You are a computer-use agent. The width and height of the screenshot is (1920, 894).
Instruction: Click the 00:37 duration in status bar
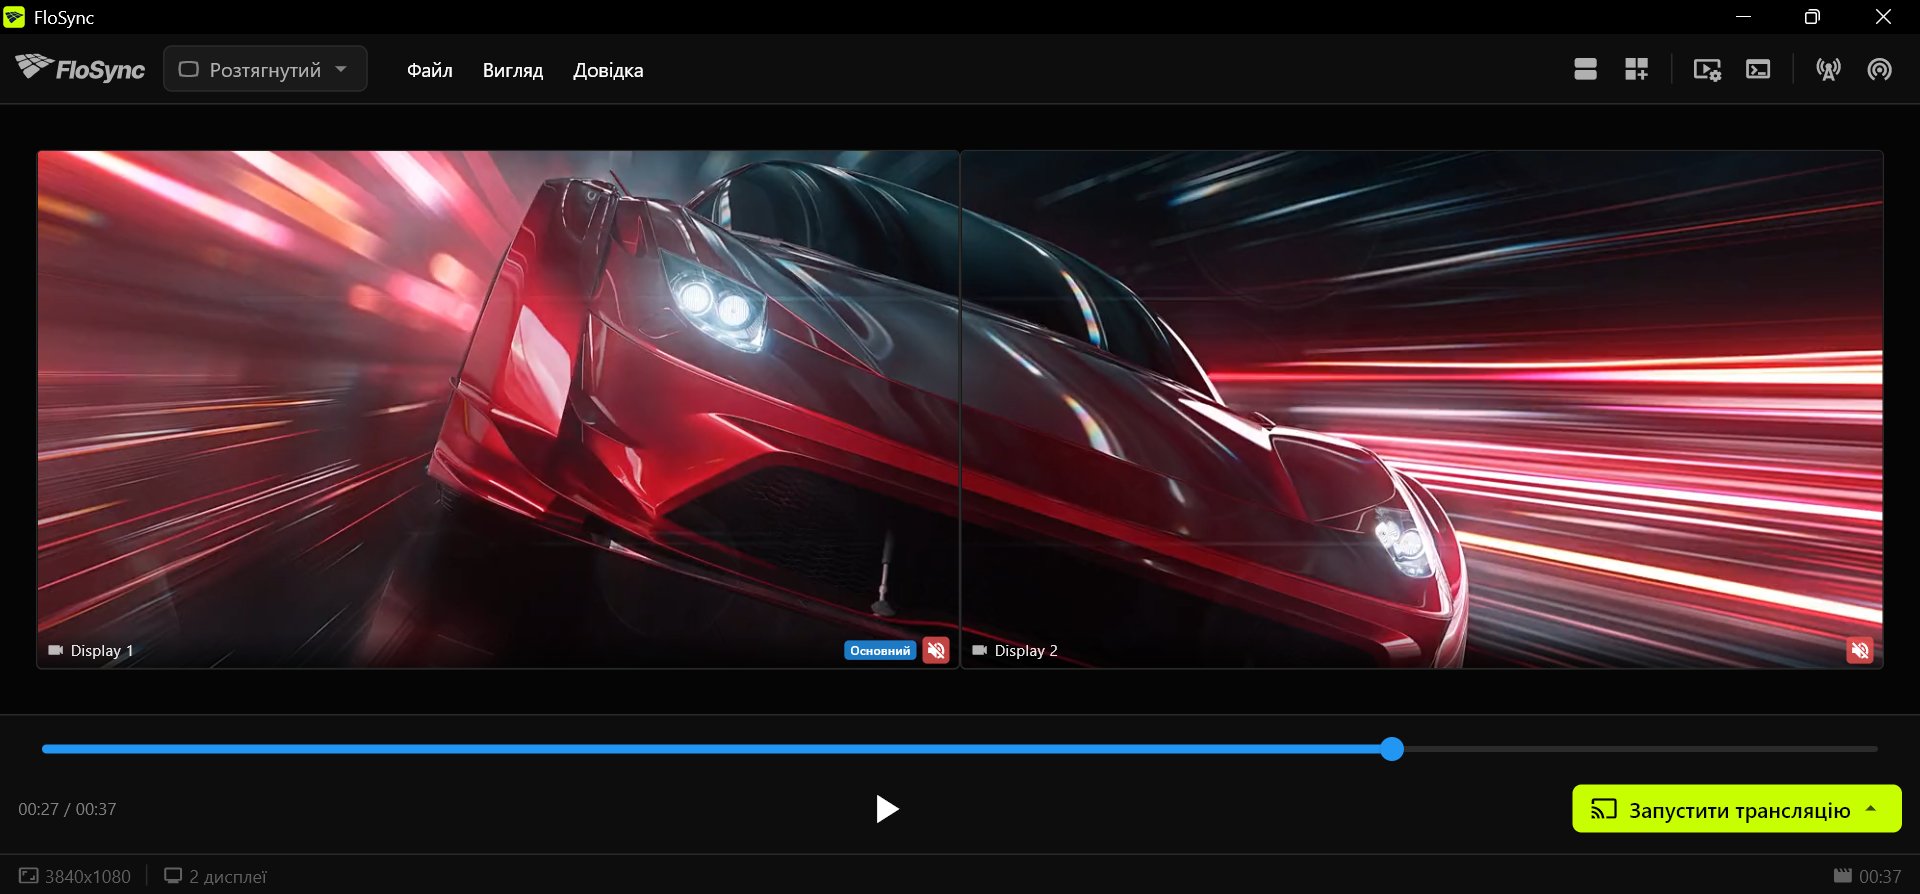[x=1880, y=877]
